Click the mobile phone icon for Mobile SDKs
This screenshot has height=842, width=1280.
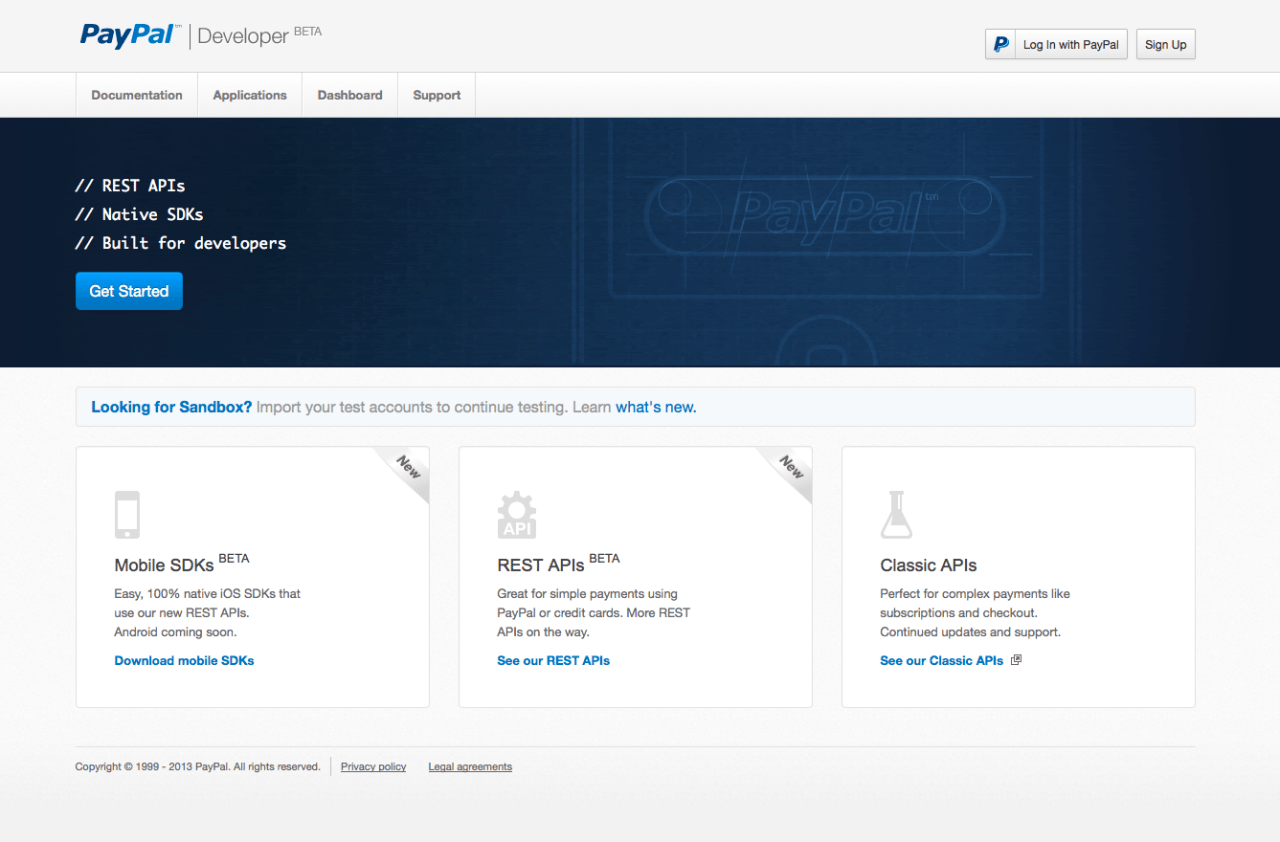click(127, 514)
